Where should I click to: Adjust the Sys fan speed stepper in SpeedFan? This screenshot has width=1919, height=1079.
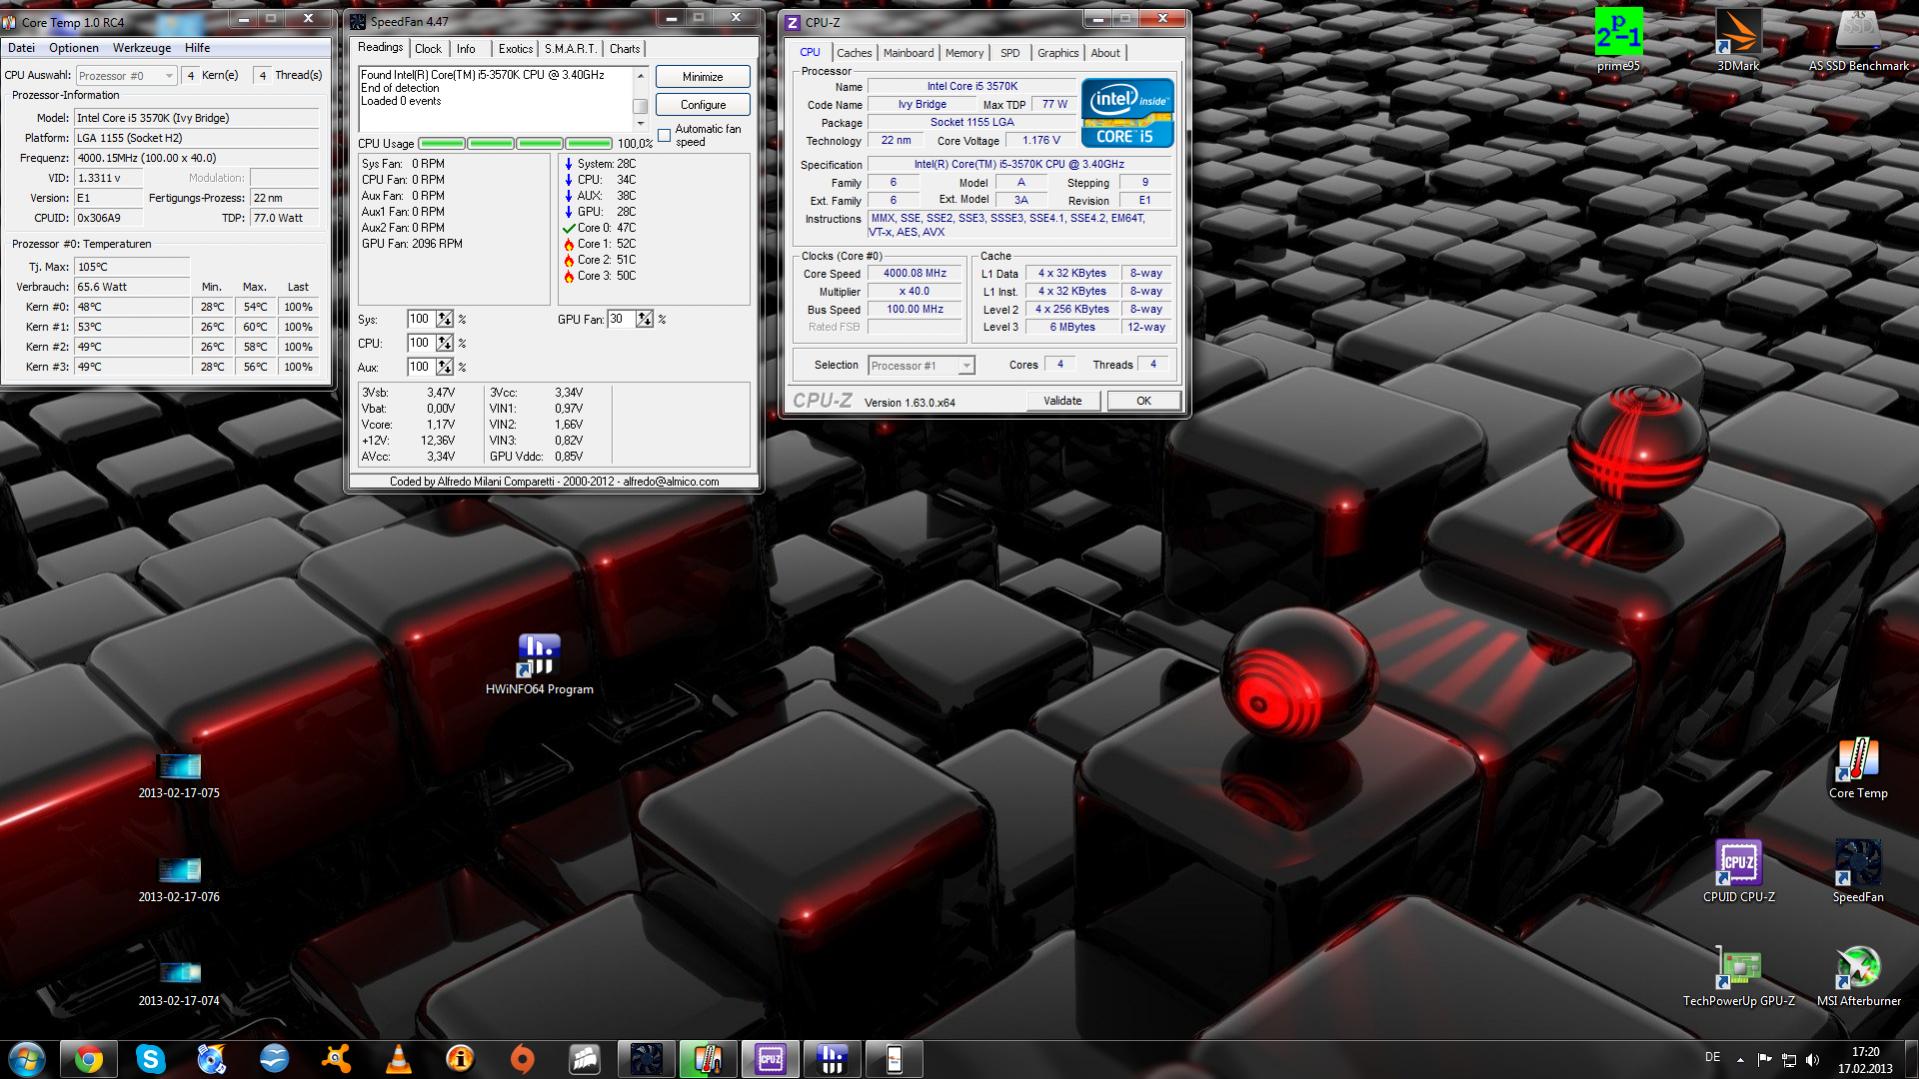tap(445, 319)
